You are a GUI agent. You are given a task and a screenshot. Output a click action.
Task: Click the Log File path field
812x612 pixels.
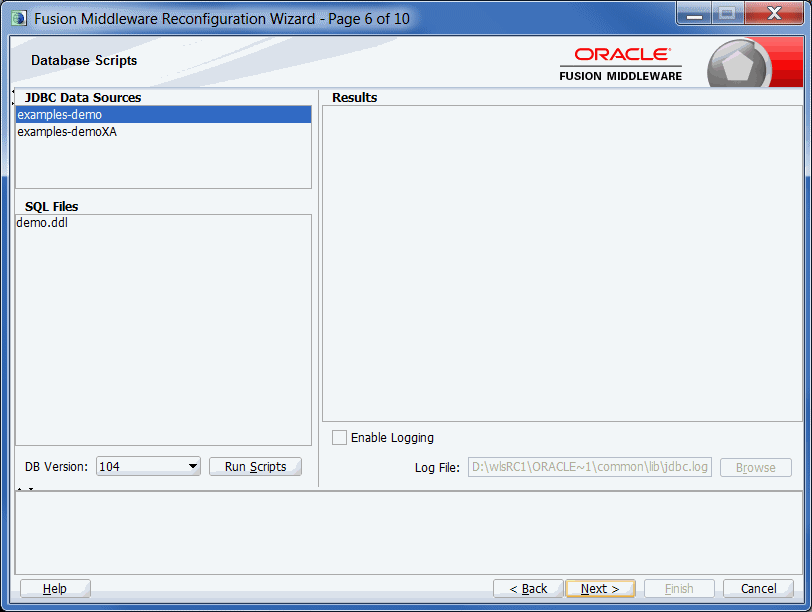click(x=590, y=467)
